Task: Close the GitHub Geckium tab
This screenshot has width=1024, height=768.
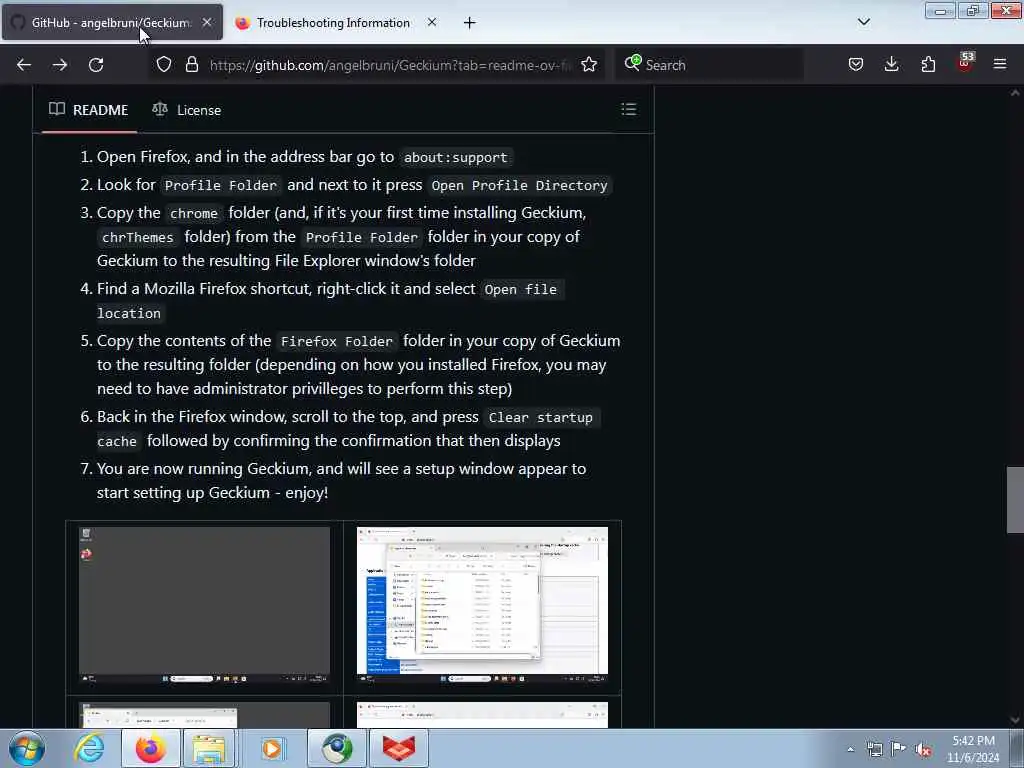Action: coord(207,22)
